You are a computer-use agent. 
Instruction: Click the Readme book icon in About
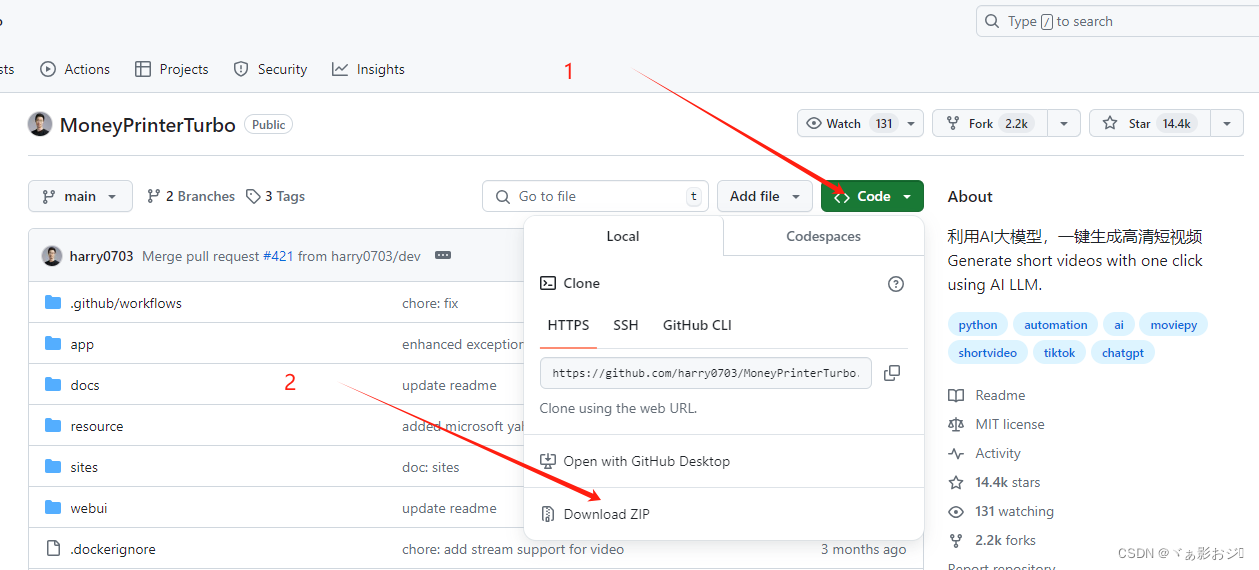coord(956,395)
